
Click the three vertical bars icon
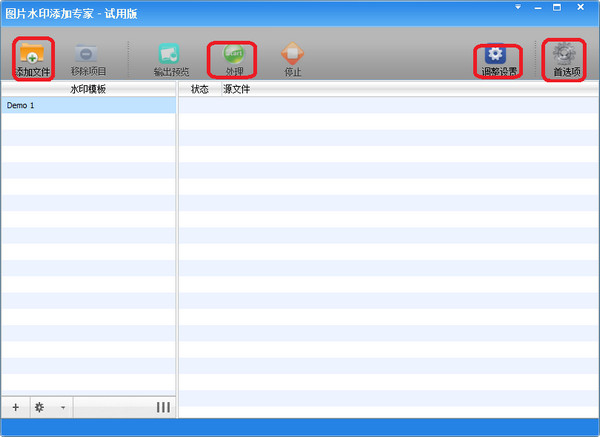[x=163, y=407]
